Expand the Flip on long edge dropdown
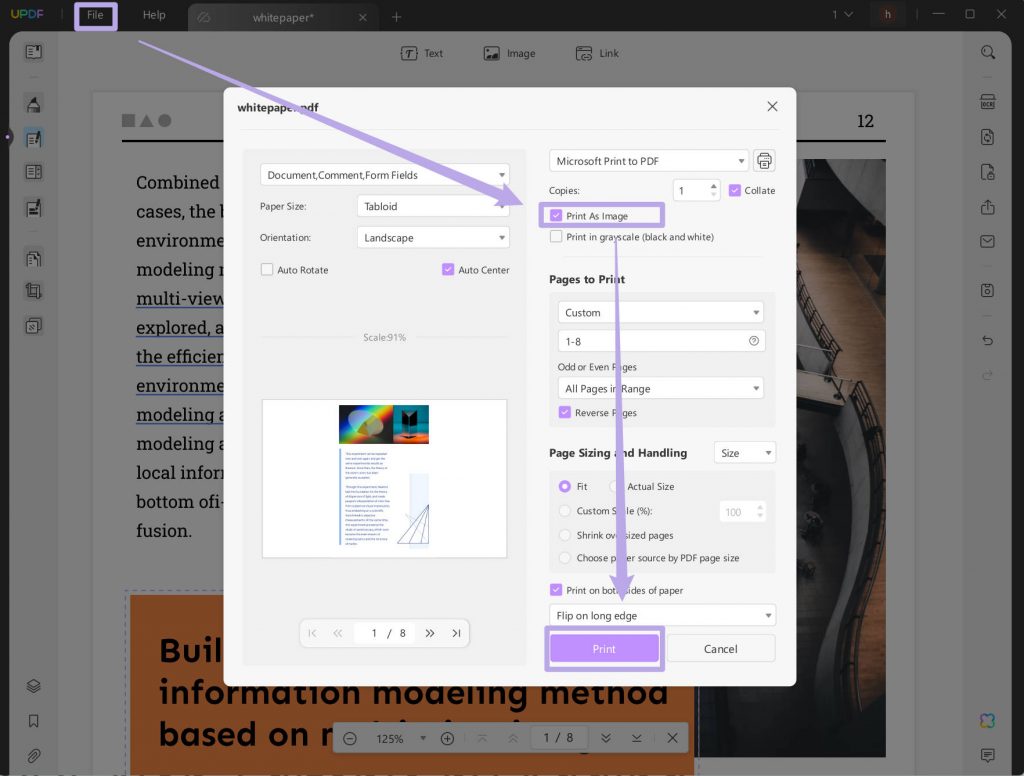This screenshot has width=1024, height=776. click(662, 615)
